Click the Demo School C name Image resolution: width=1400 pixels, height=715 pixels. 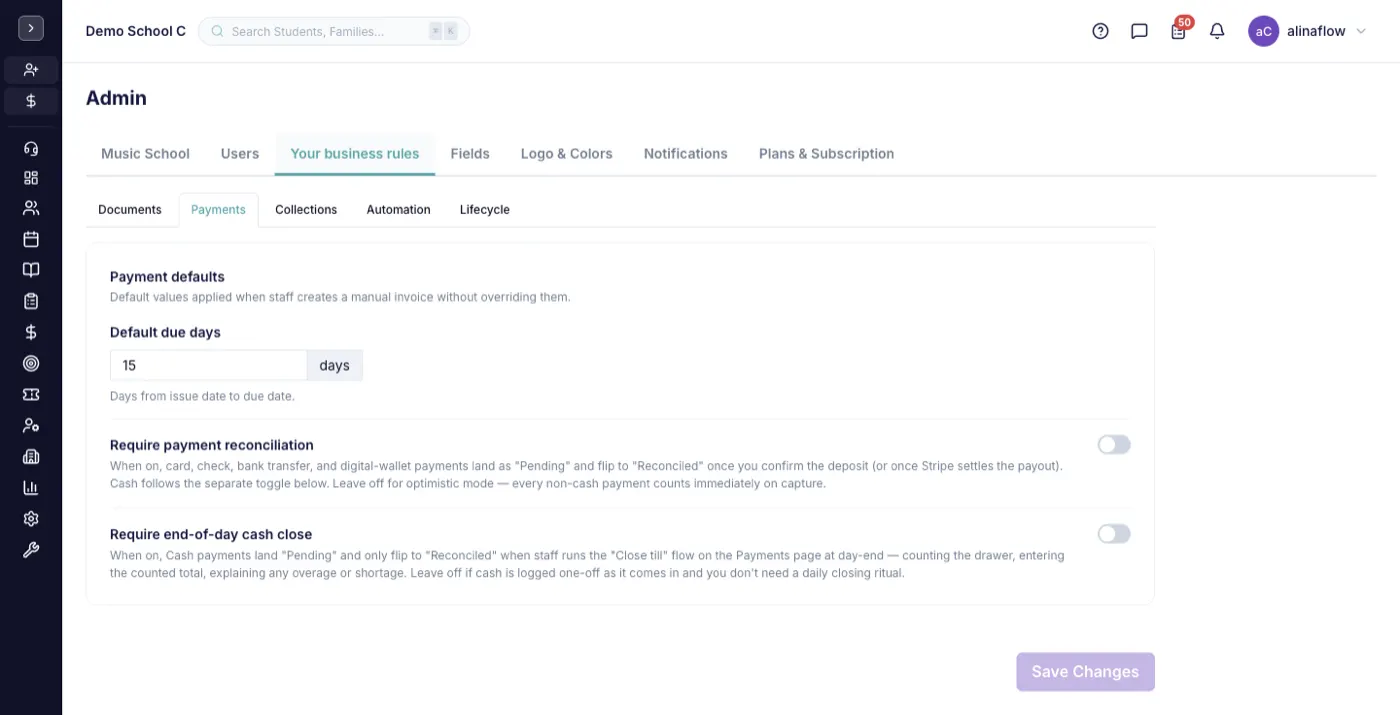point(136,31)
